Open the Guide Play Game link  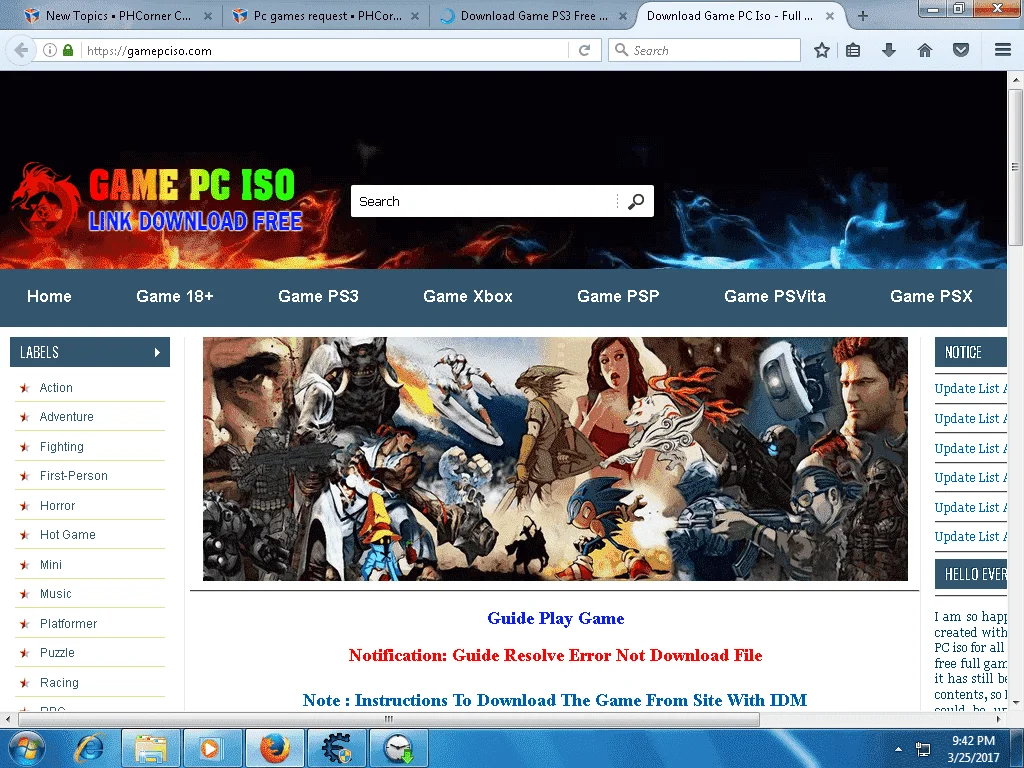556,618
